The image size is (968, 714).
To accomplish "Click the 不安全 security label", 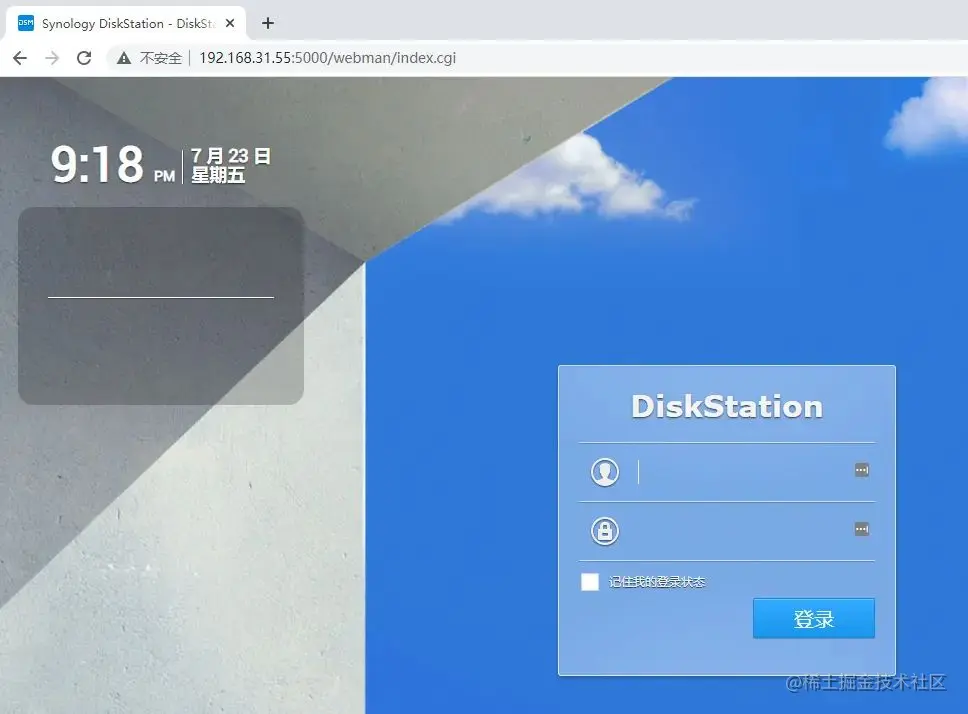I will (161, 58).
